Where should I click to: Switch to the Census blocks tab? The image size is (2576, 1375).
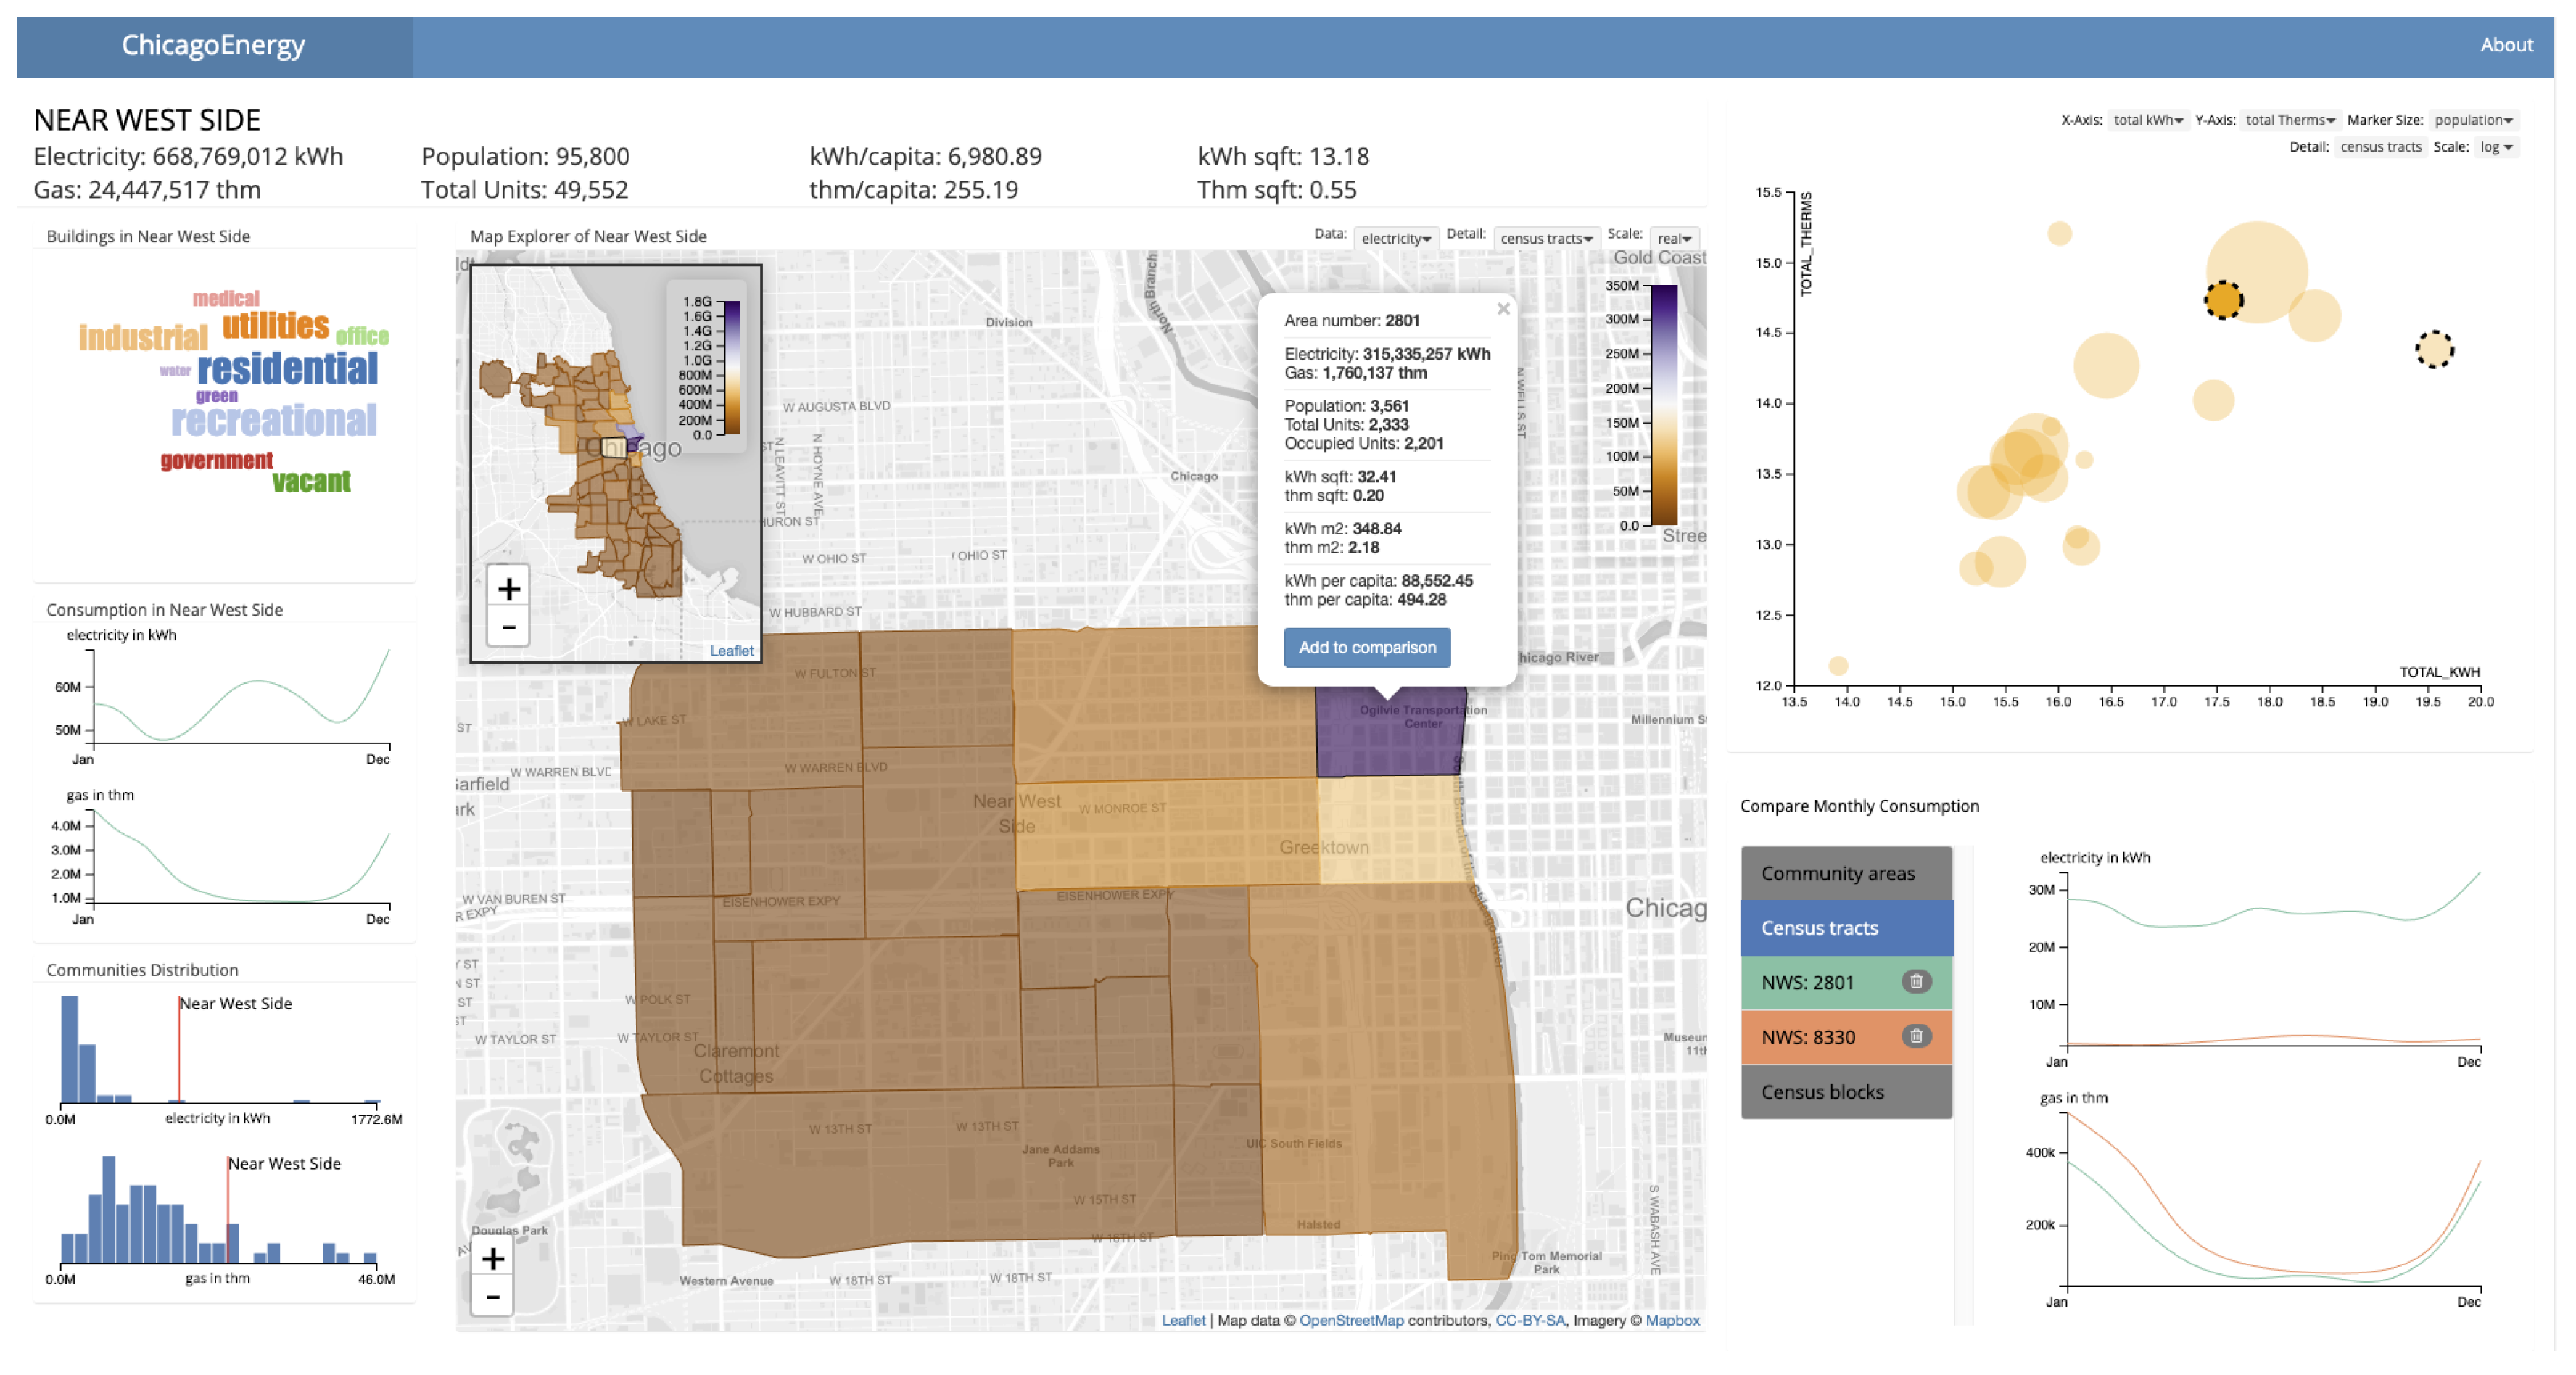click(x=1845, y=1092)
